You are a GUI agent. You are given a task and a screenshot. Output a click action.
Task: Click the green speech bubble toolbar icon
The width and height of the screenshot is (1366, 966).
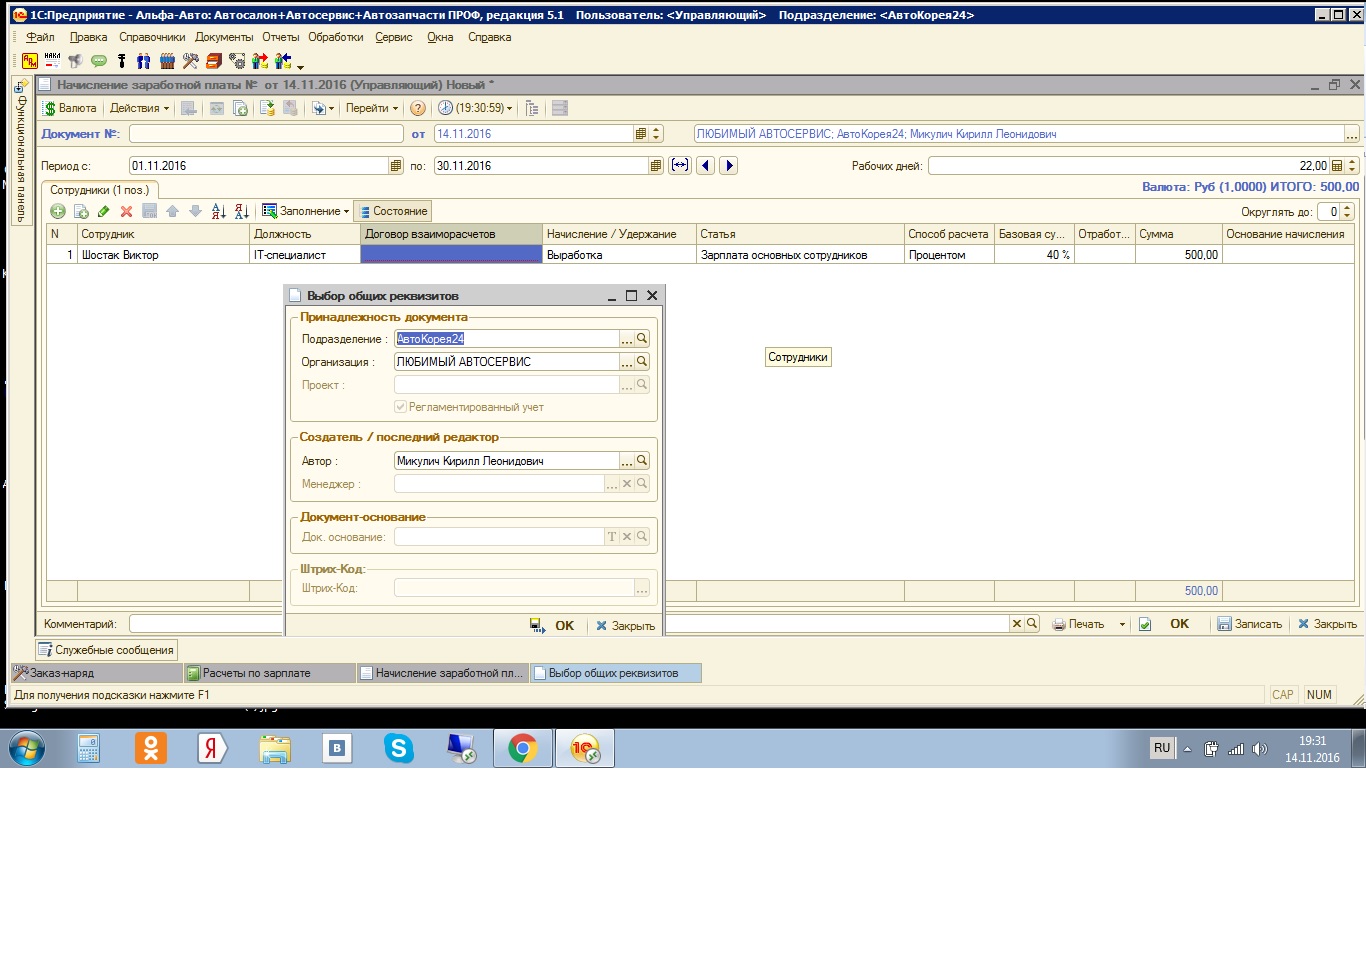98,61
